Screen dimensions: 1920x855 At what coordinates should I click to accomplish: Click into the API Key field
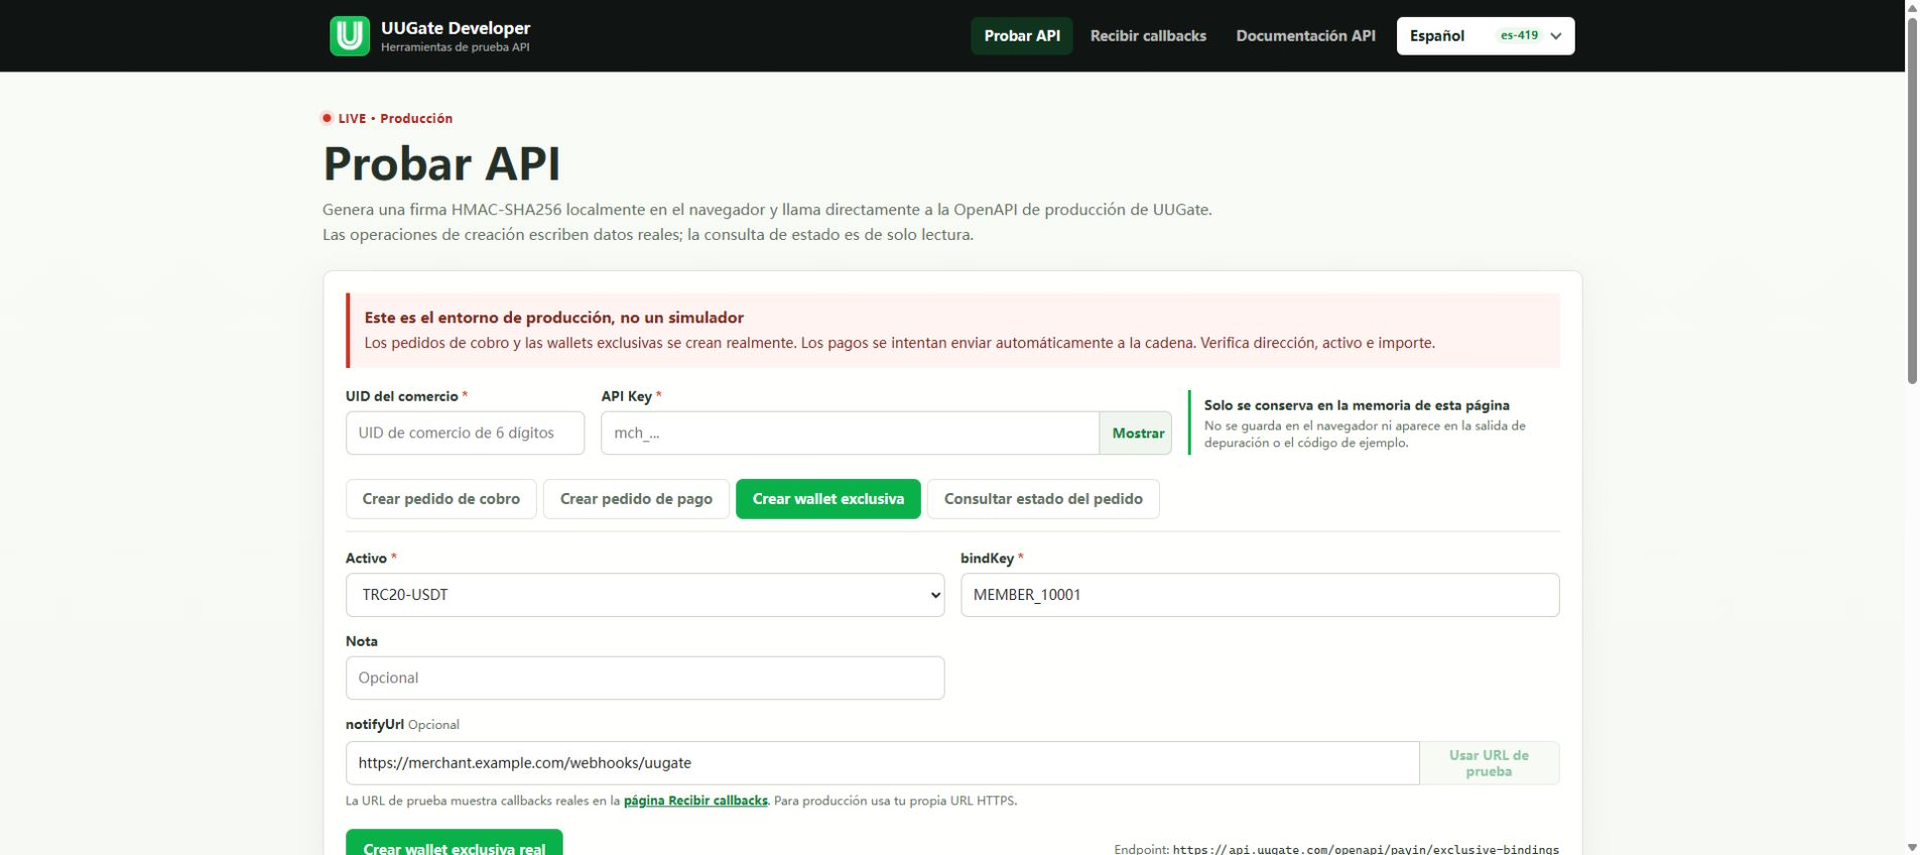click(850, 433)
